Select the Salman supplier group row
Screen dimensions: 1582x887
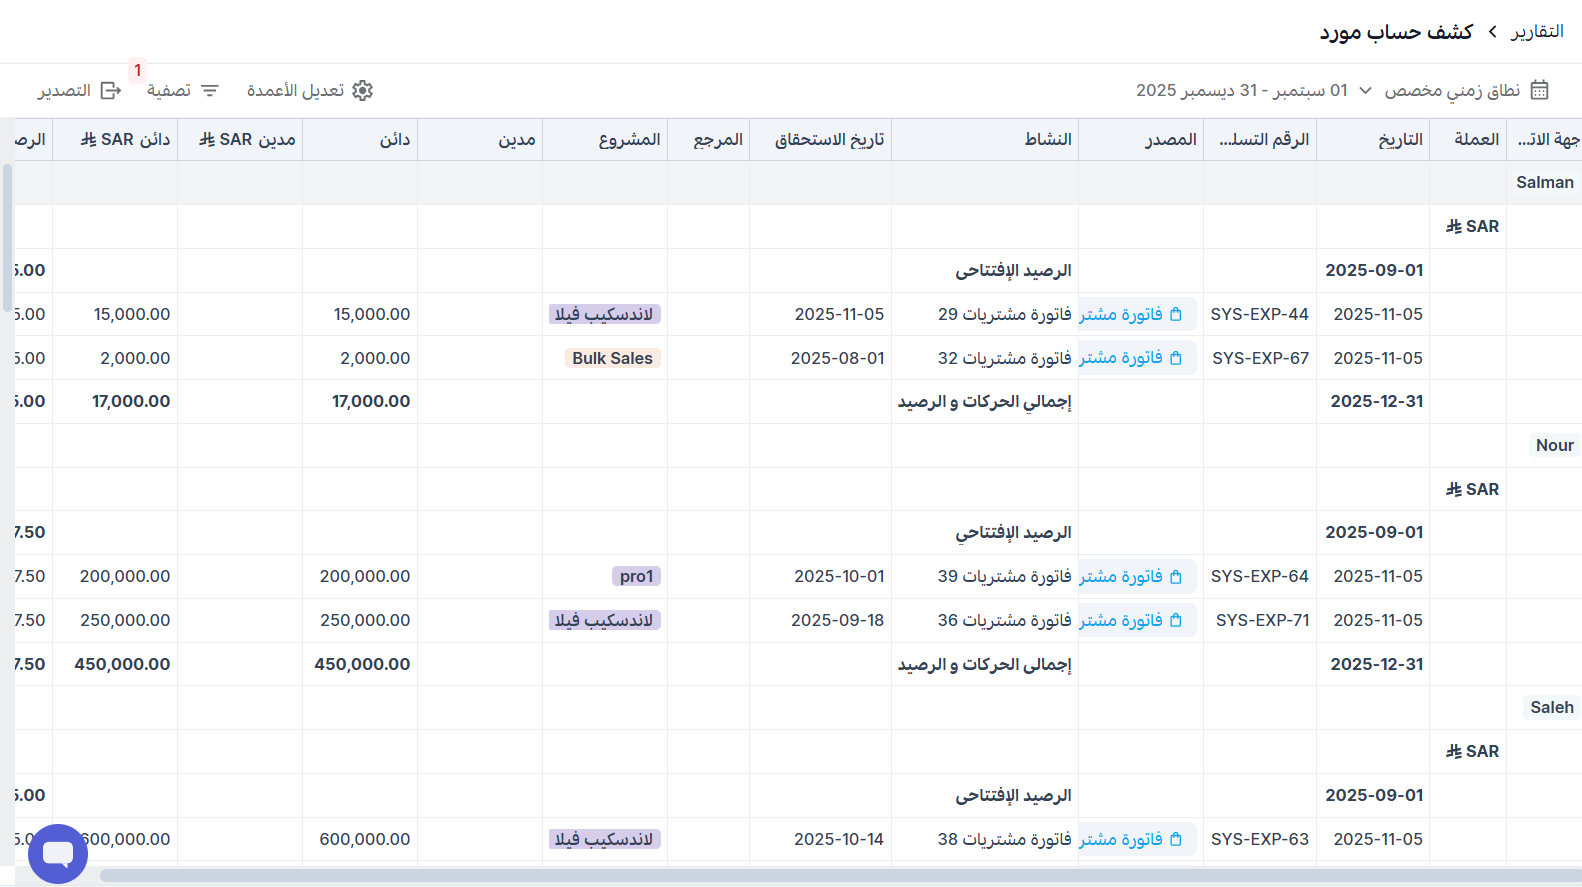click(x=798, y=182)
